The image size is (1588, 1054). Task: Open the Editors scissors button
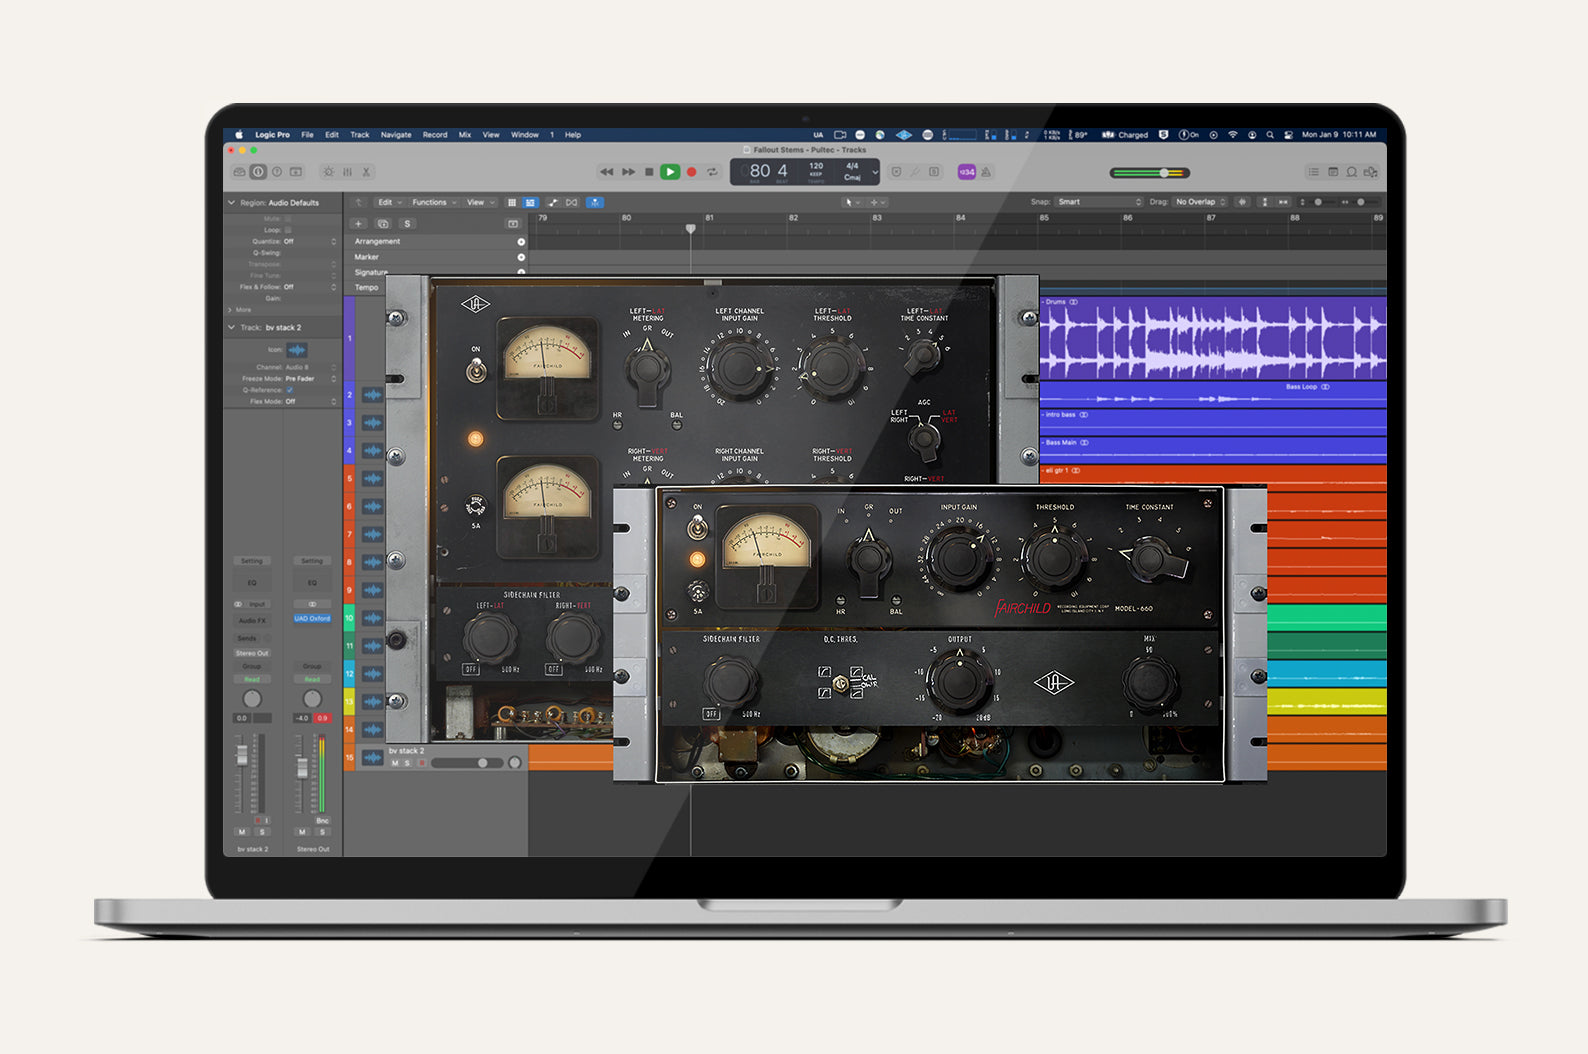coord(366,172)
